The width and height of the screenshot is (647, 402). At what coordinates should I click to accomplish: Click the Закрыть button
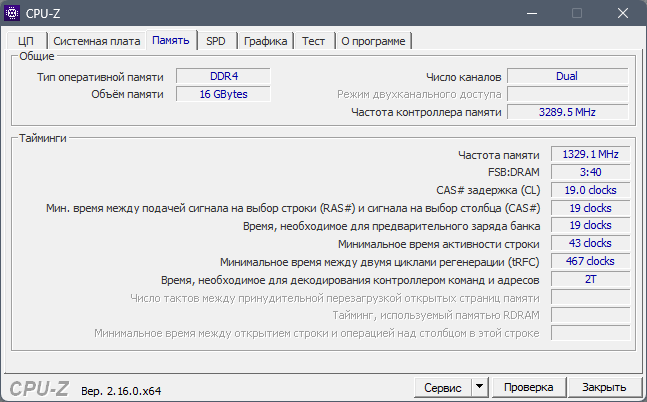[604, 387]
